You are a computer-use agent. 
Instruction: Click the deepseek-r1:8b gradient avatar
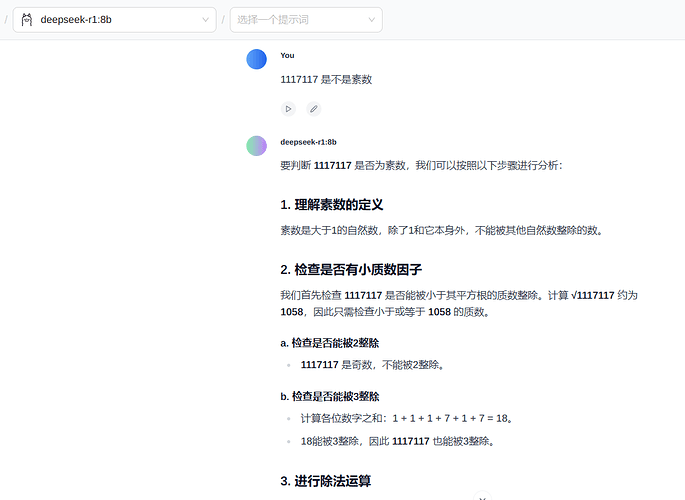pyautogui.click(x=256, y=145)
